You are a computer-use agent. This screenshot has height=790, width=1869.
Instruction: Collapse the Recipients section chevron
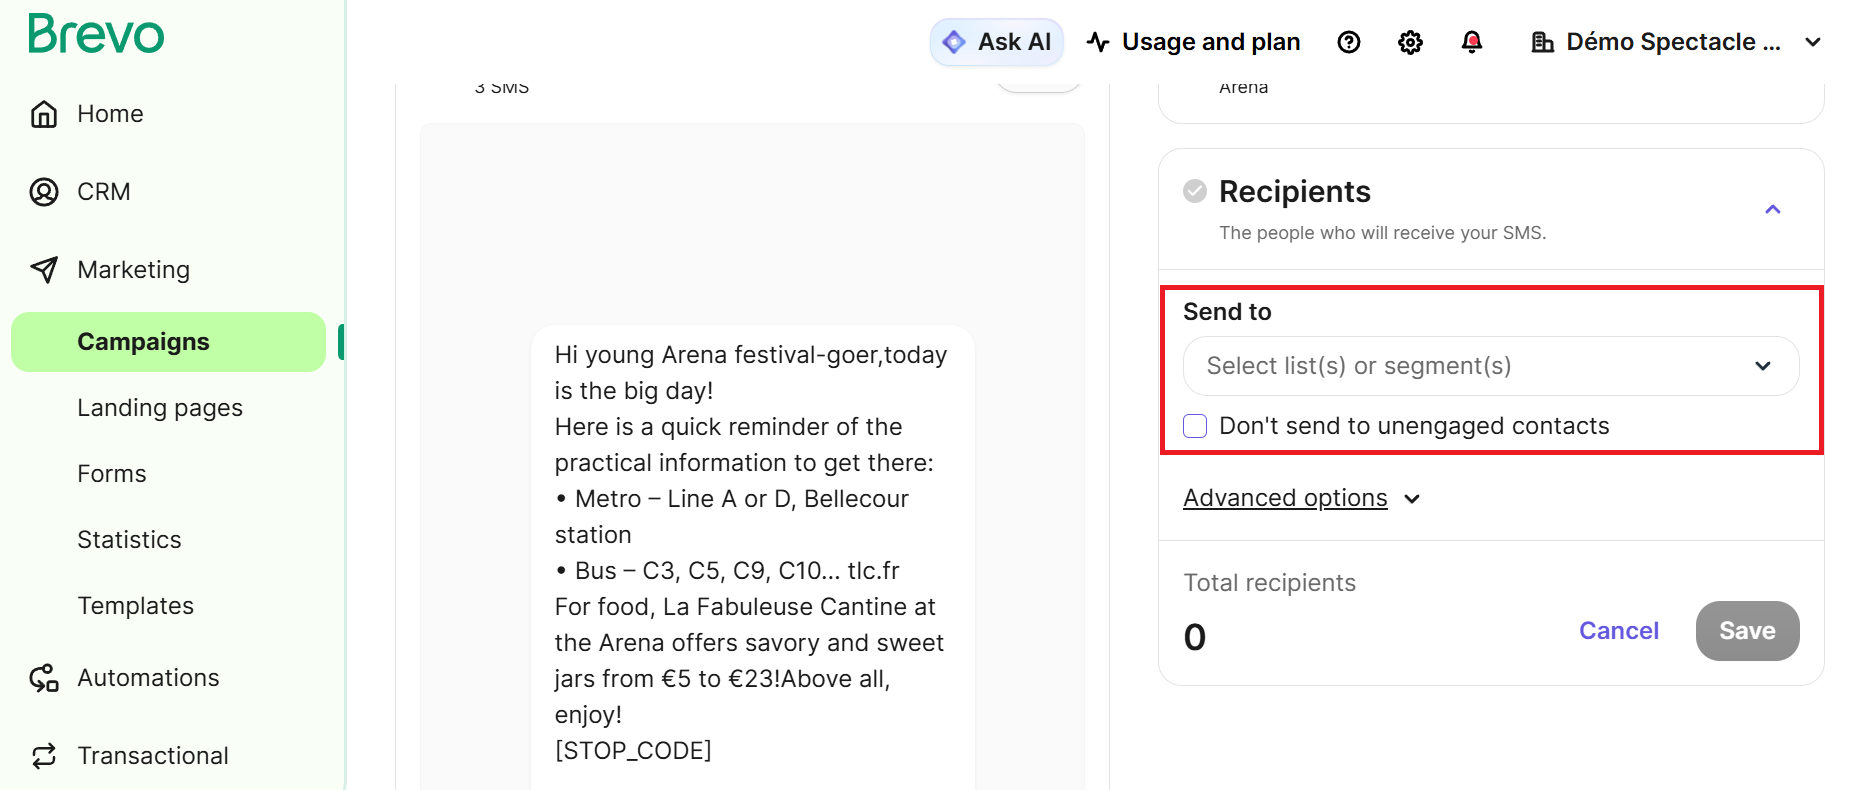pyautogui.click(x=1772, y=210)
